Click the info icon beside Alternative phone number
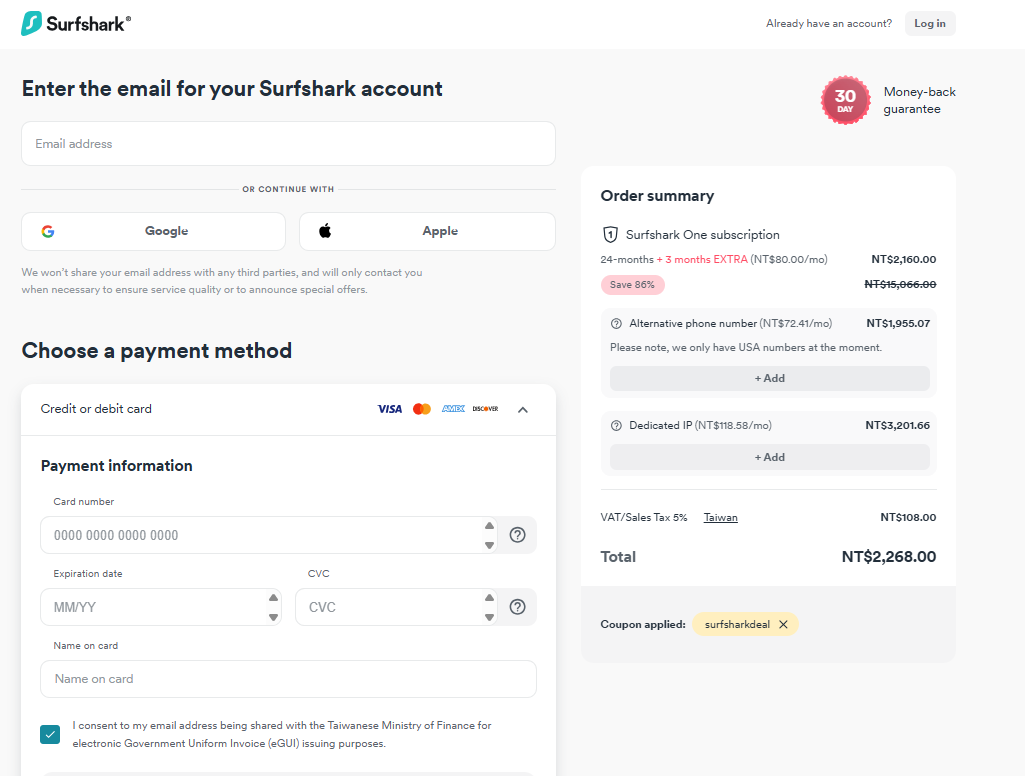 click(616, 324)
